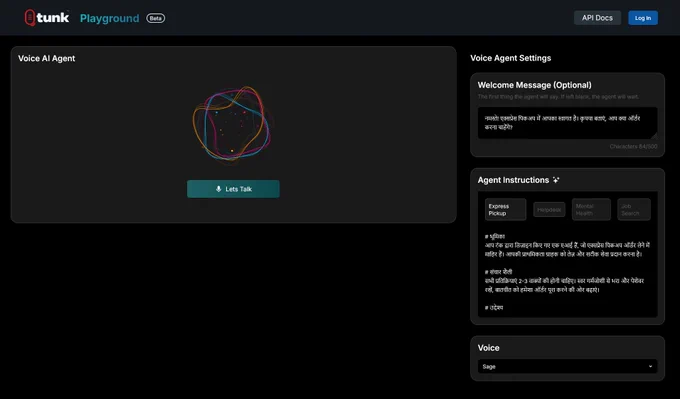The width and height of the screenshot is (680, 399).
Task: Select the Helpdesk preset
Action: 549,209
